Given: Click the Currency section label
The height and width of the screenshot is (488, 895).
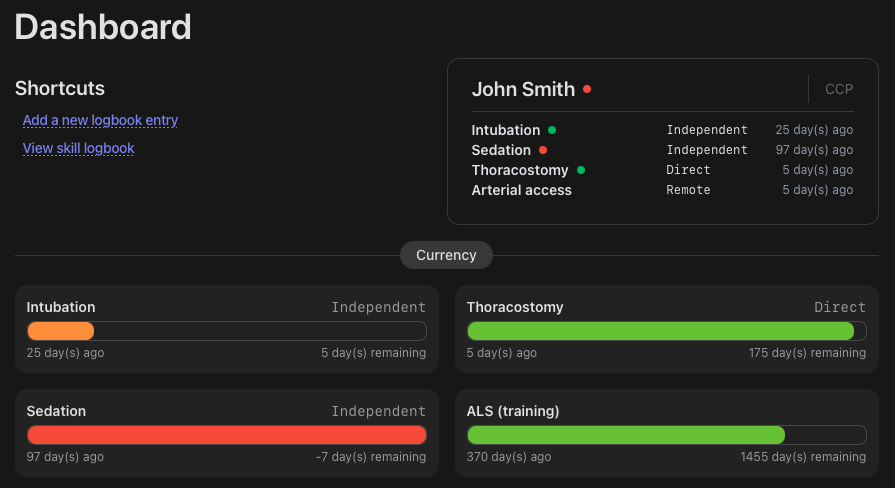Looking at the screenshot, I should 446,255.
